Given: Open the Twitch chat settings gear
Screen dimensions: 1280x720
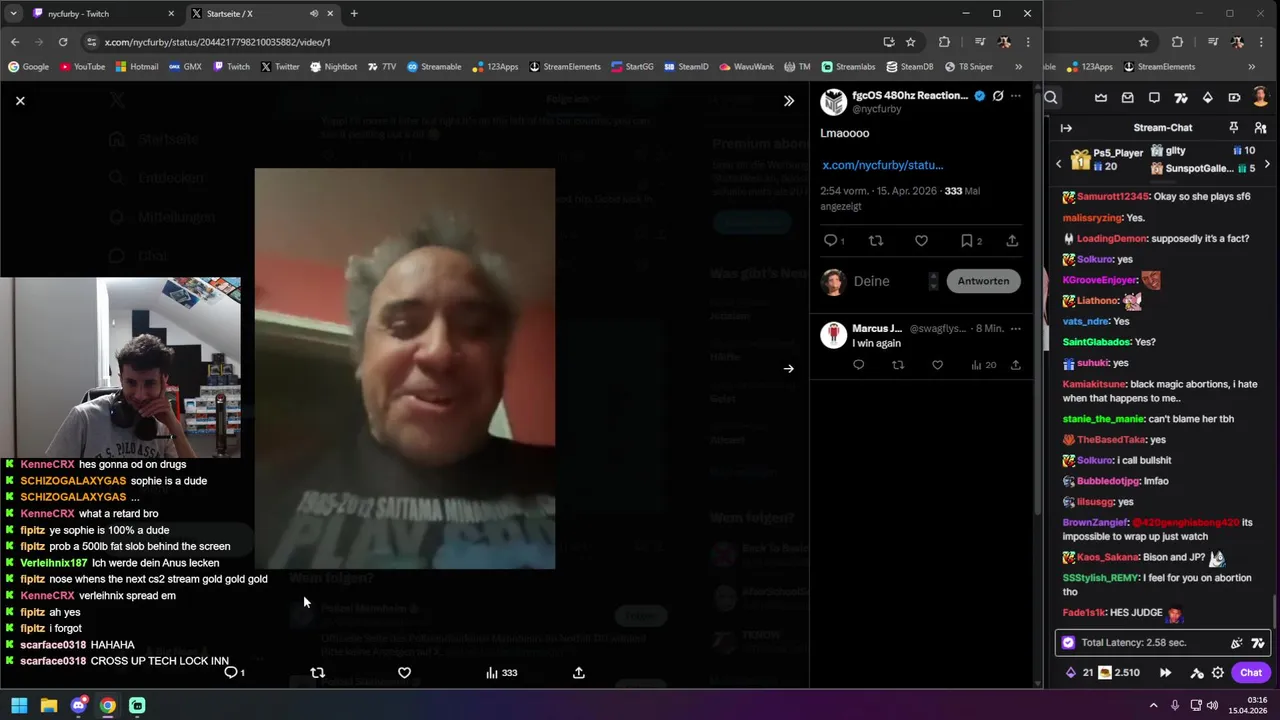Looking at the screenshot, I should pyautogui.click(x=1217, y=673).
